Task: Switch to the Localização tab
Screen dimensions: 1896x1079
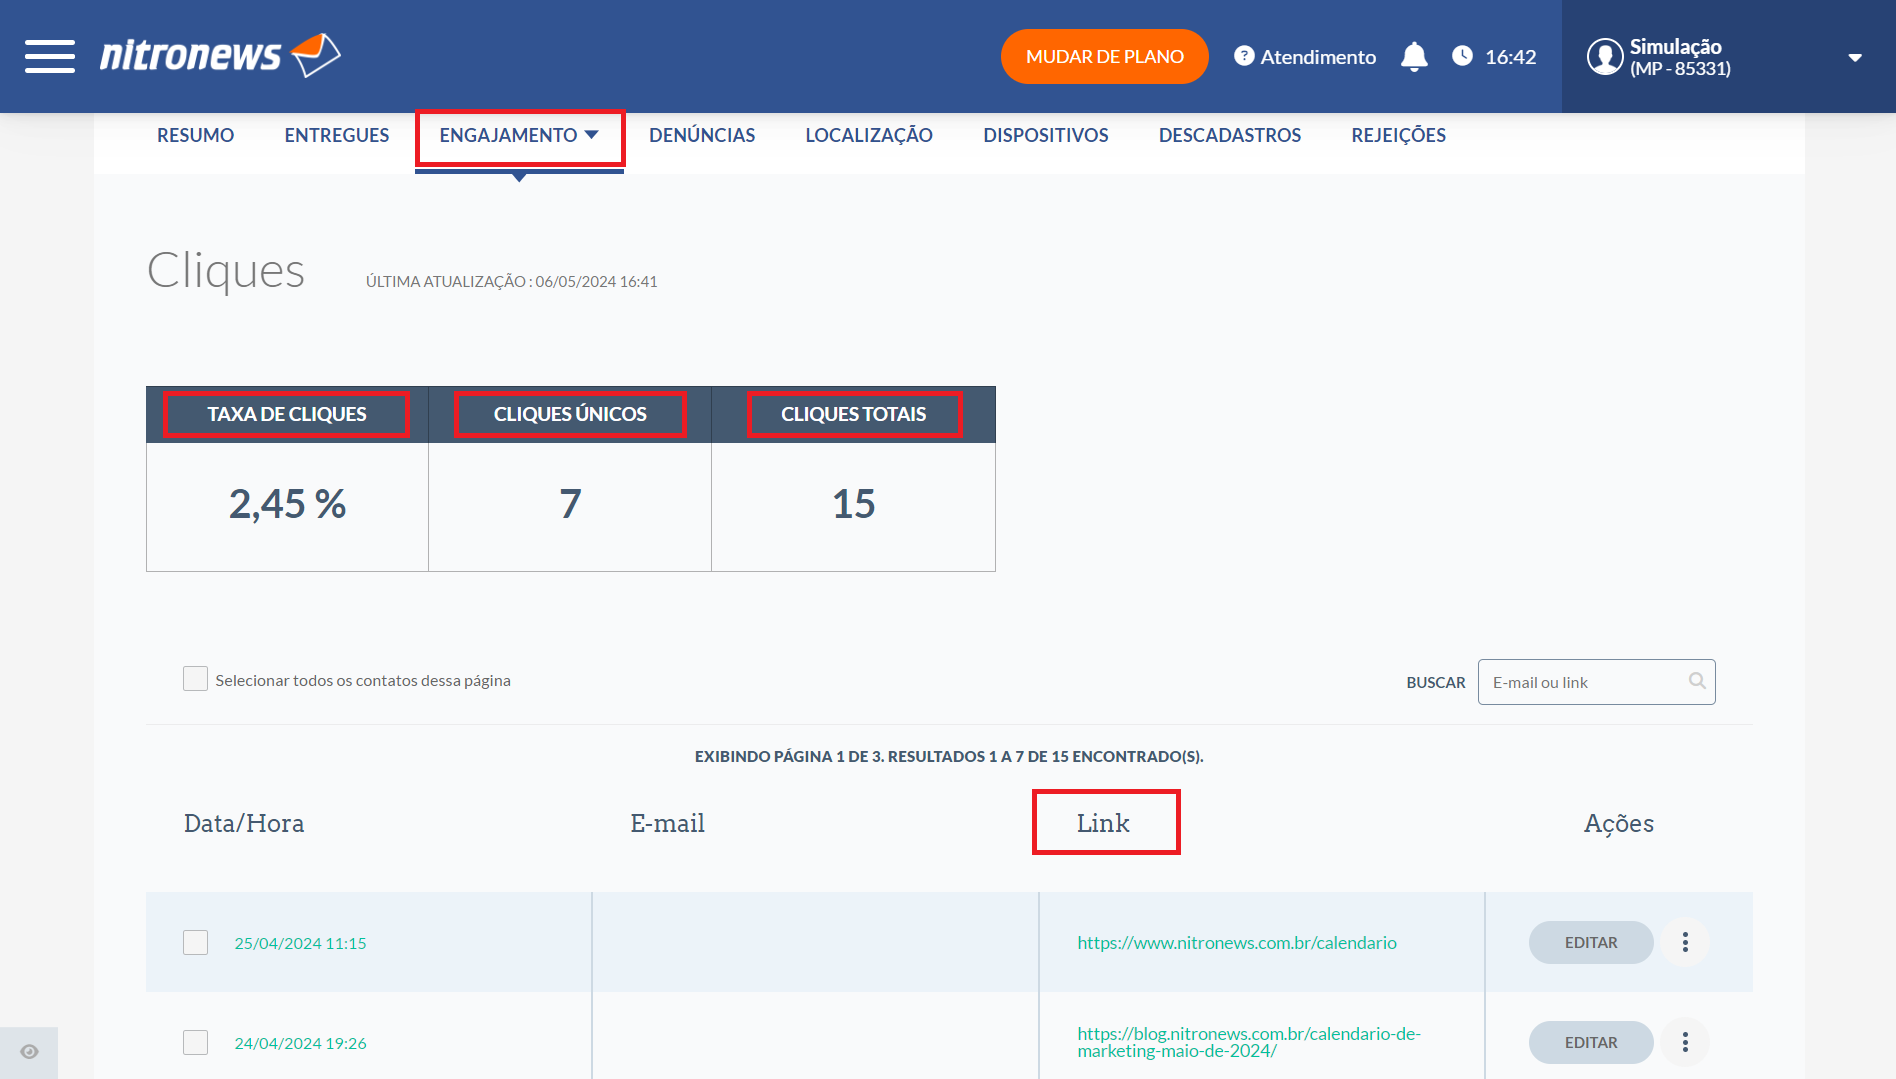Action: tap(869, 135)
